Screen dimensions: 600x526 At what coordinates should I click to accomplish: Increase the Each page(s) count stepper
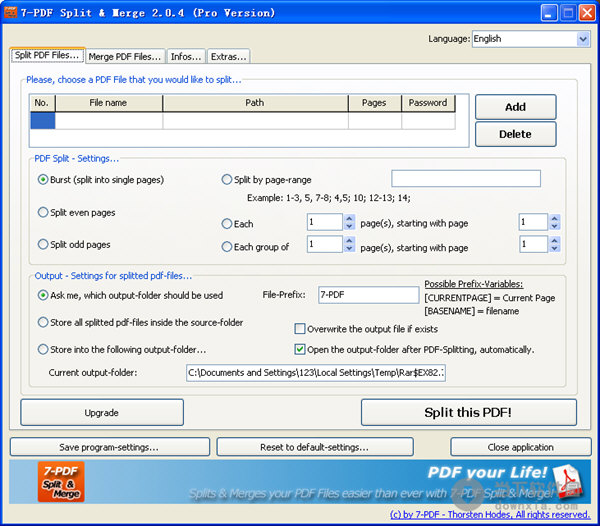(x=349, y=219)
